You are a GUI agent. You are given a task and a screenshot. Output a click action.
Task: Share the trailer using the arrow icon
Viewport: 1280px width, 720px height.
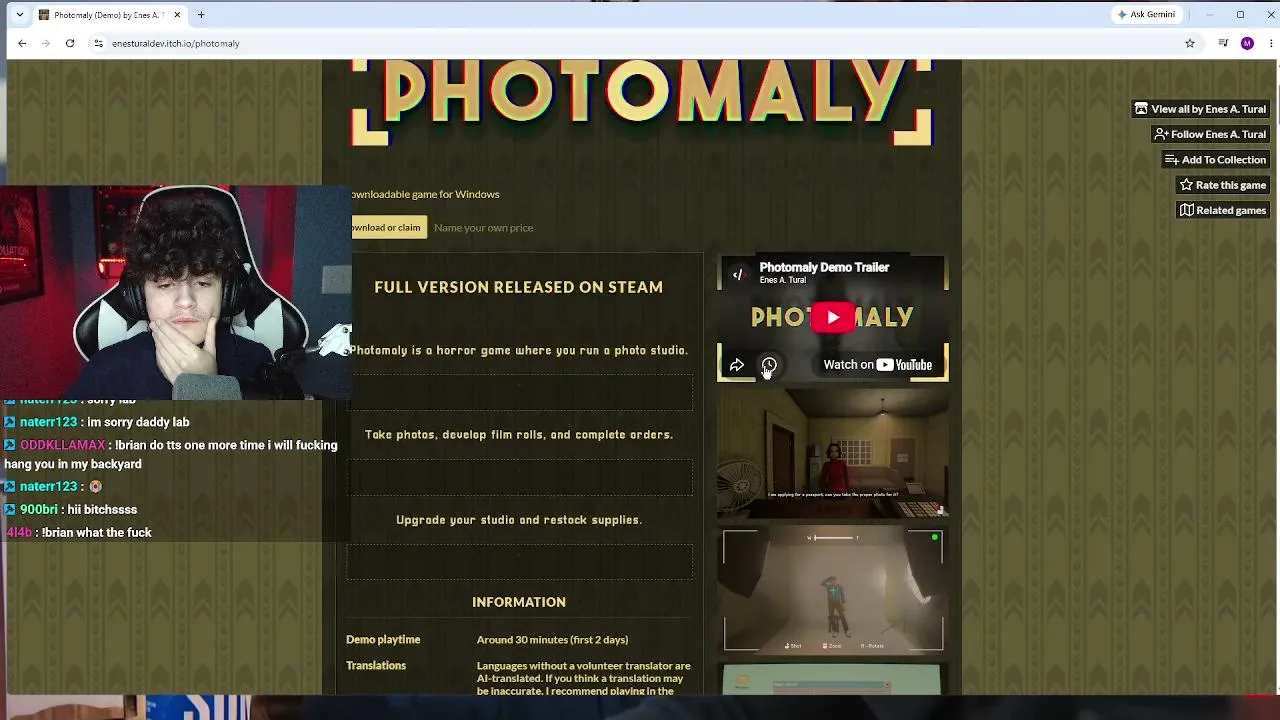(737, 365)
